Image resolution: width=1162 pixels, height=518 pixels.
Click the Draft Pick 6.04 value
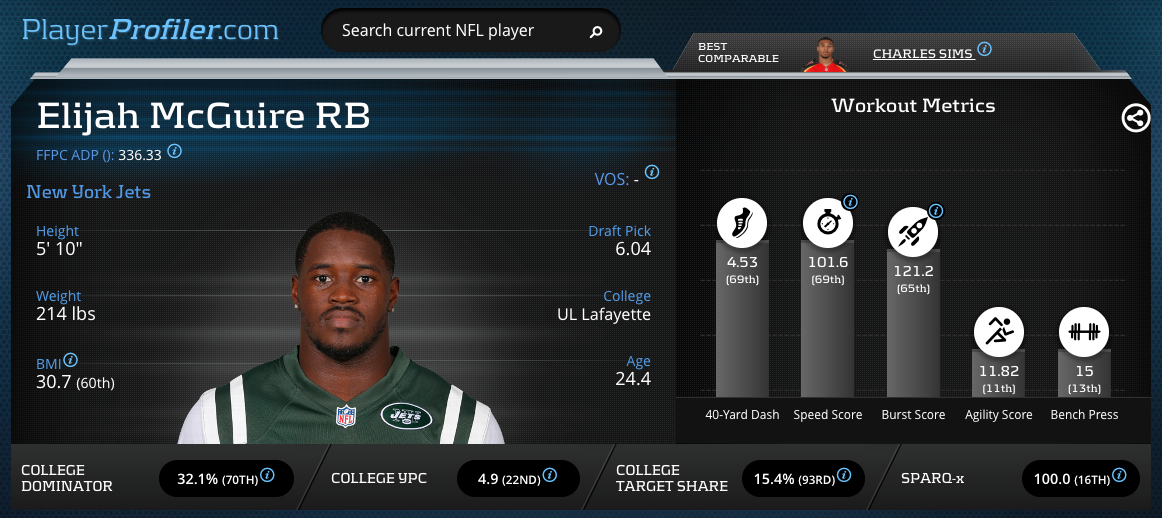(633, 249)
